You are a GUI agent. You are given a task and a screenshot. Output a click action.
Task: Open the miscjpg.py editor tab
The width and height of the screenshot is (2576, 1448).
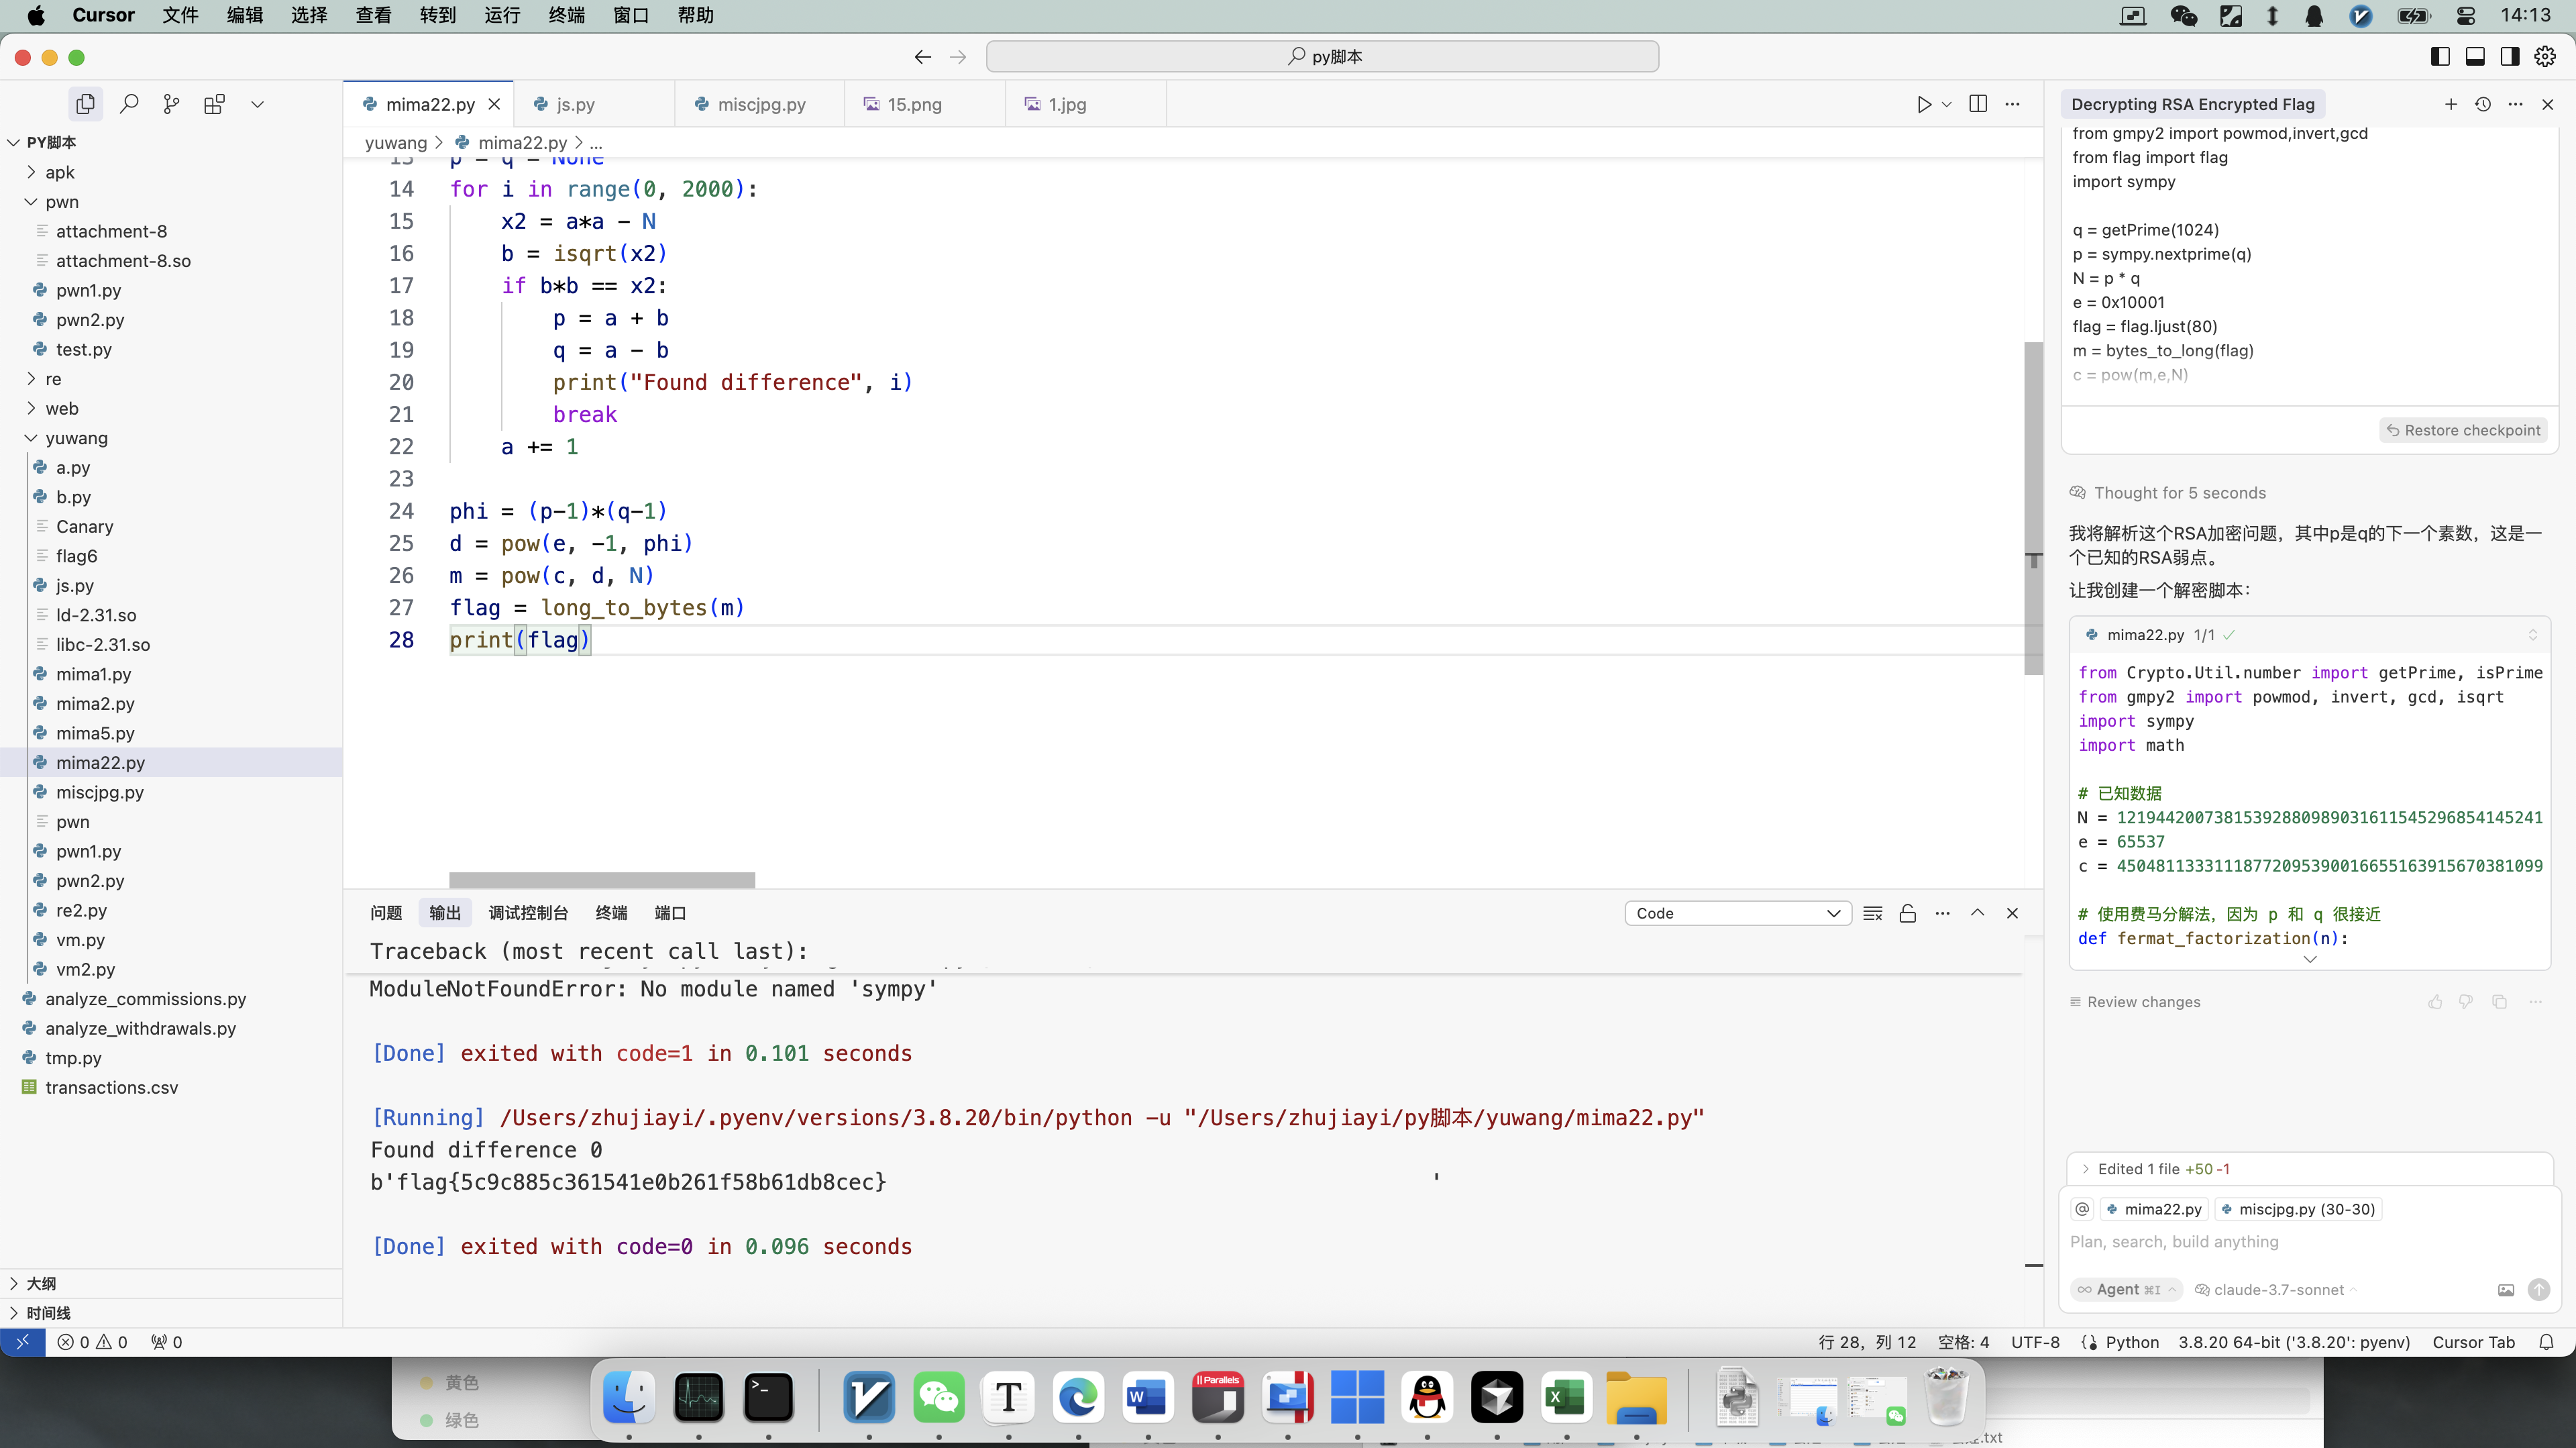tap(760, 104)
